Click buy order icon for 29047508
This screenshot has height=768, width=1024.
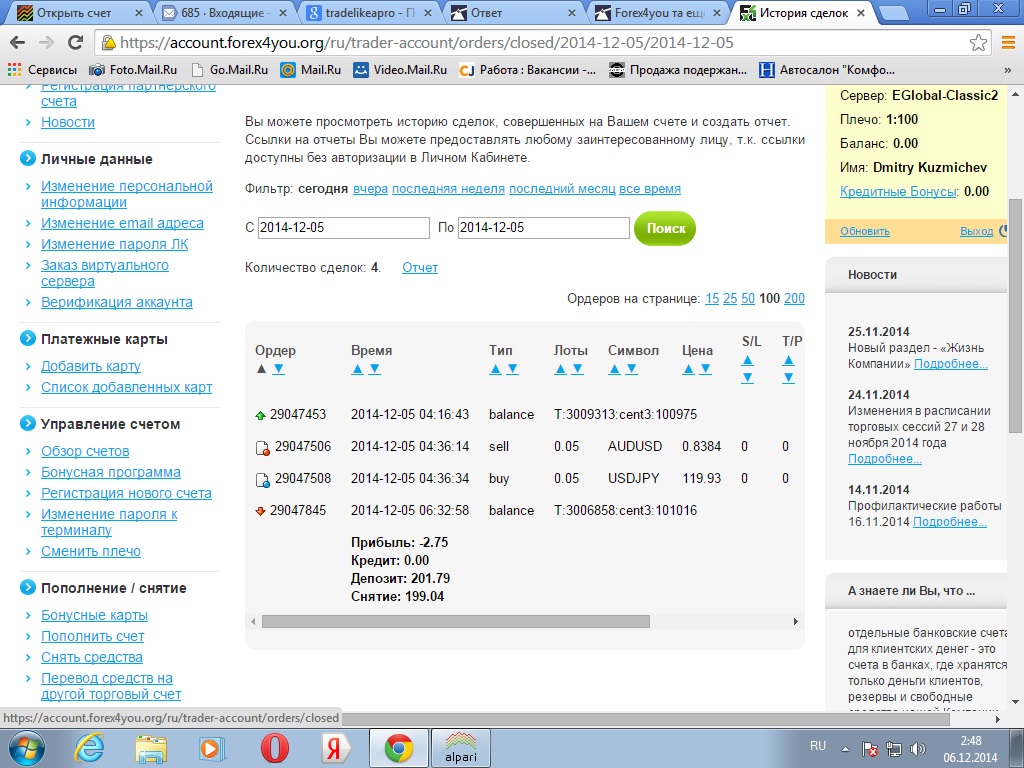click(262, 480)
